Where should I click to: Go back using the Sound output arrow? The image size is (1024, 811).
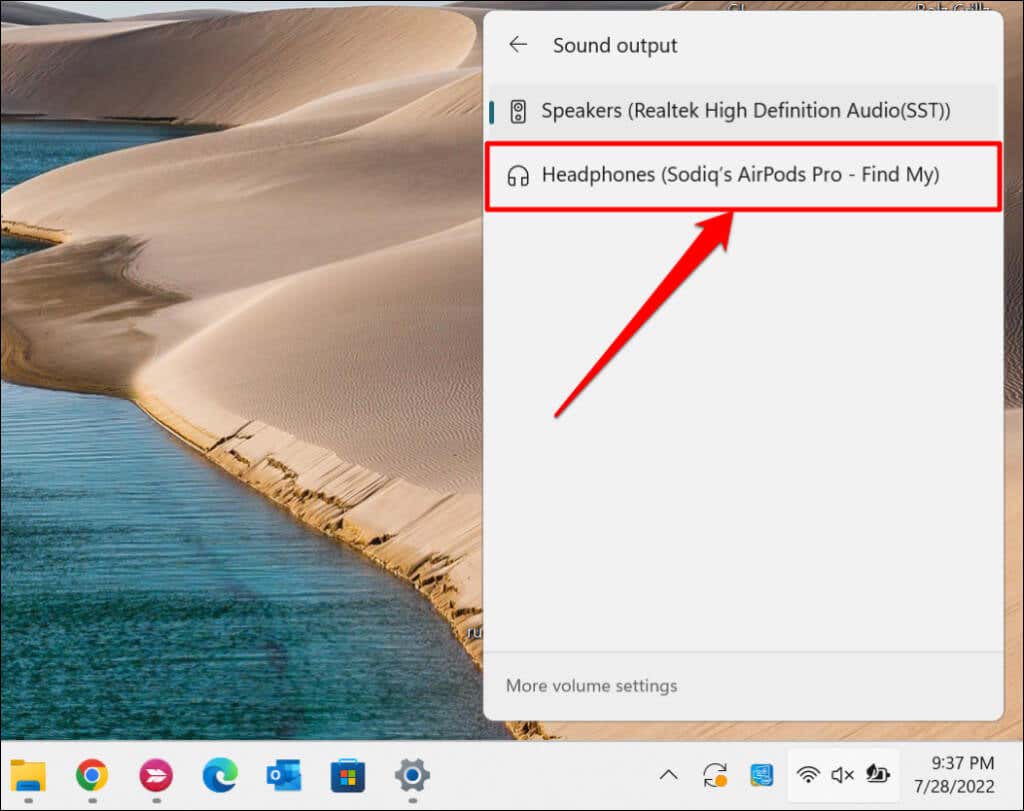[518, 44]
